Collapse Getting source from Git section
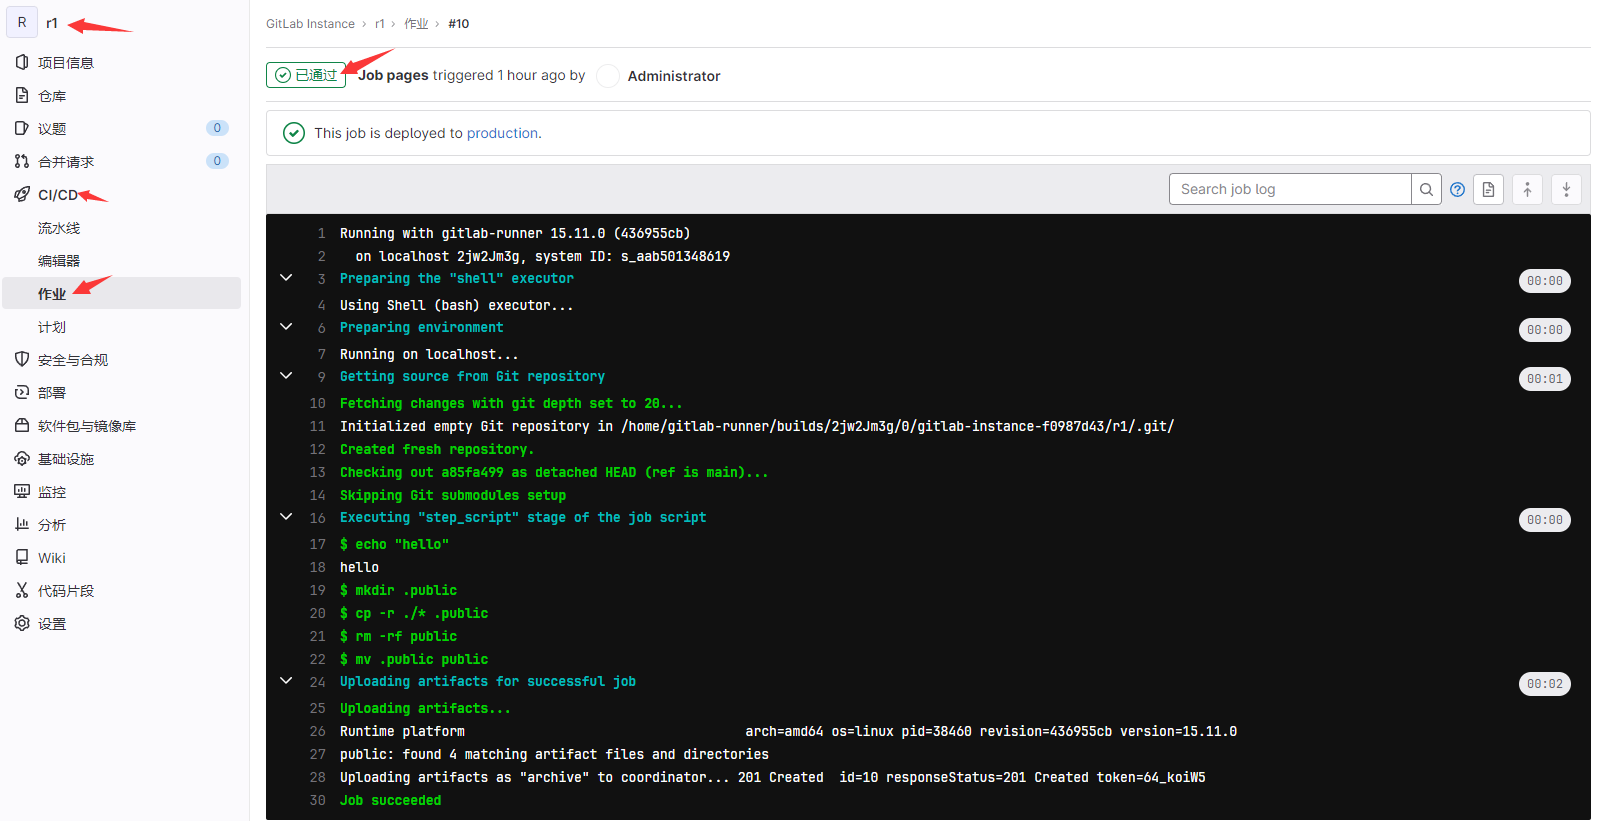1607x821 pixels. [286, 376]
